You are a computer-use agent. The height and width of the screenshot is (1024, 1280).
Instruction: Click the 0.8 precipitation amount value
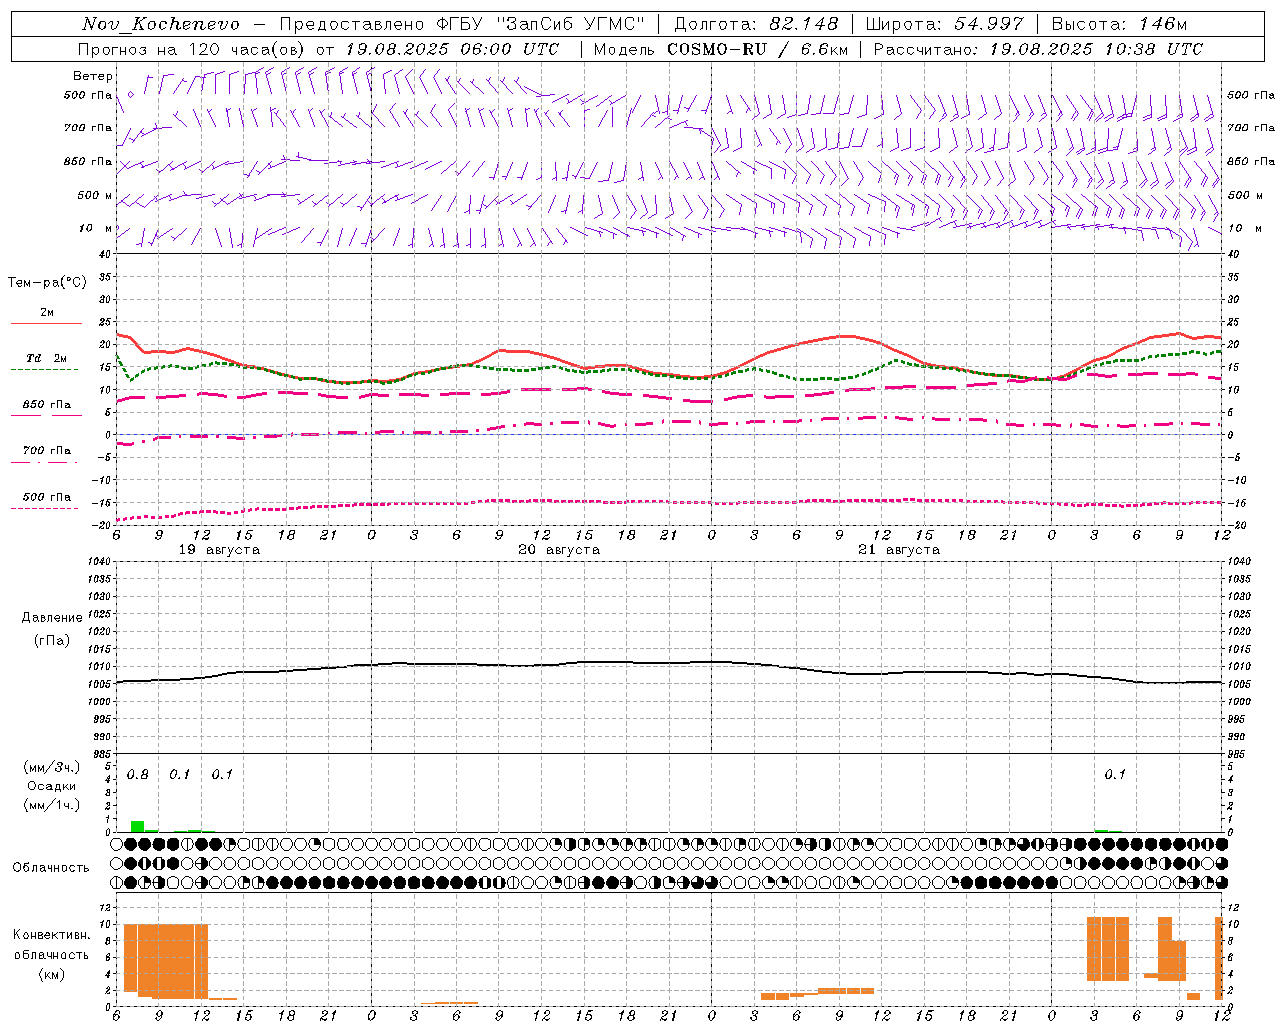138,775
